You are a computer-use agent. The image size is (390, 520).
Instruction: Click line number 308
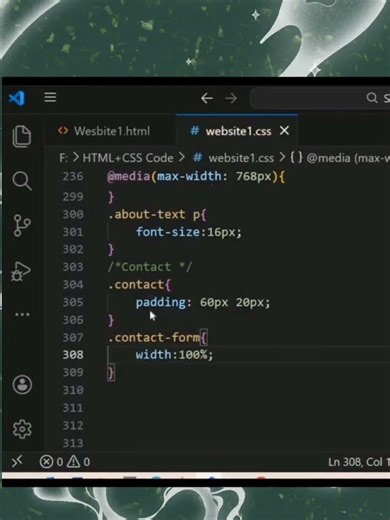[x=73, y=355]
